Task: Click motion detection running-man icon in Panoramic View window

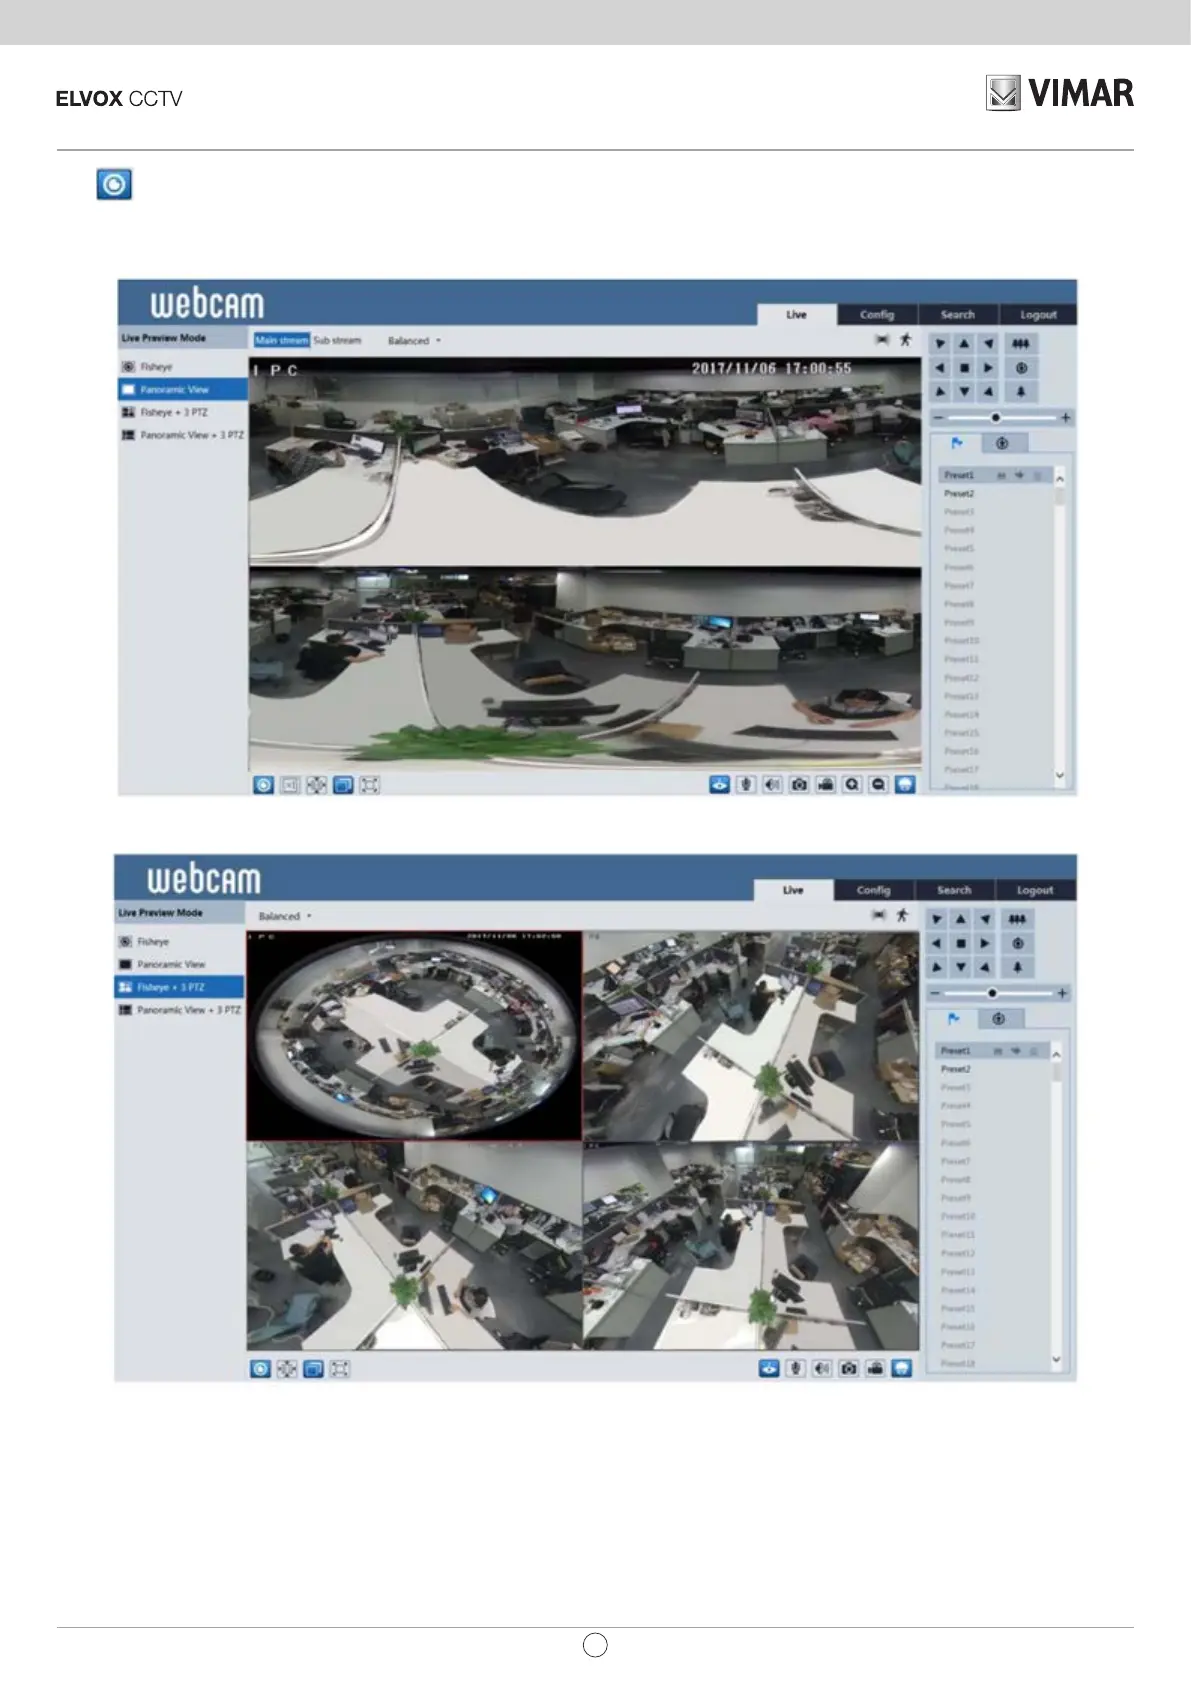Action: (905, 340)
